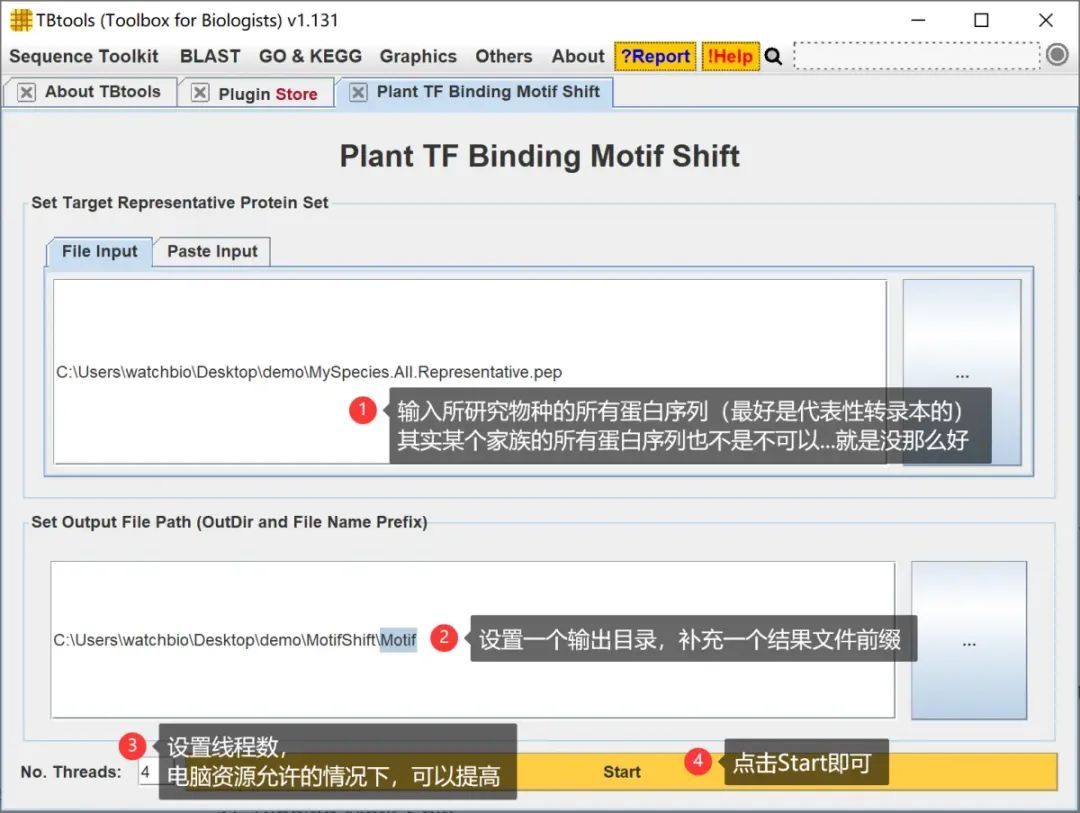The image size is (1080, 813).
Task: Click the 'No. Threads:' label
Action: coord(71,772)
